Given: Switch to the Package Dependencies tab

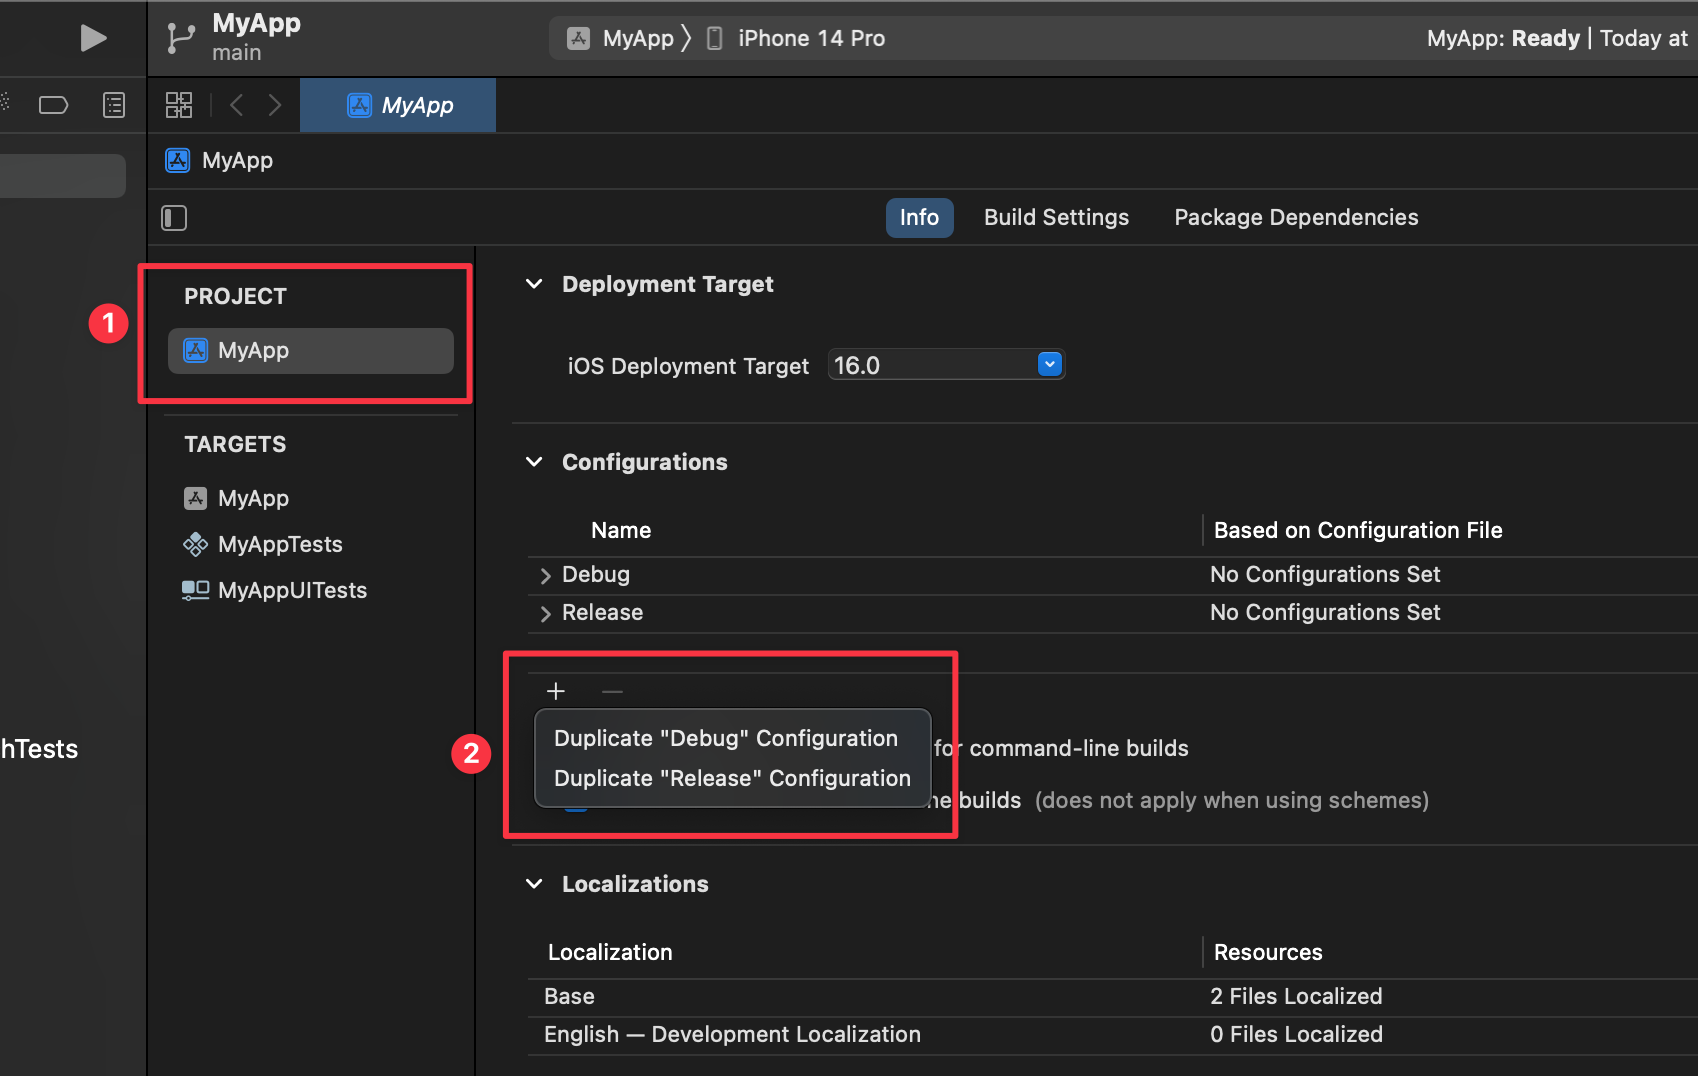Looking at the screenshot, I should 1296,218.
